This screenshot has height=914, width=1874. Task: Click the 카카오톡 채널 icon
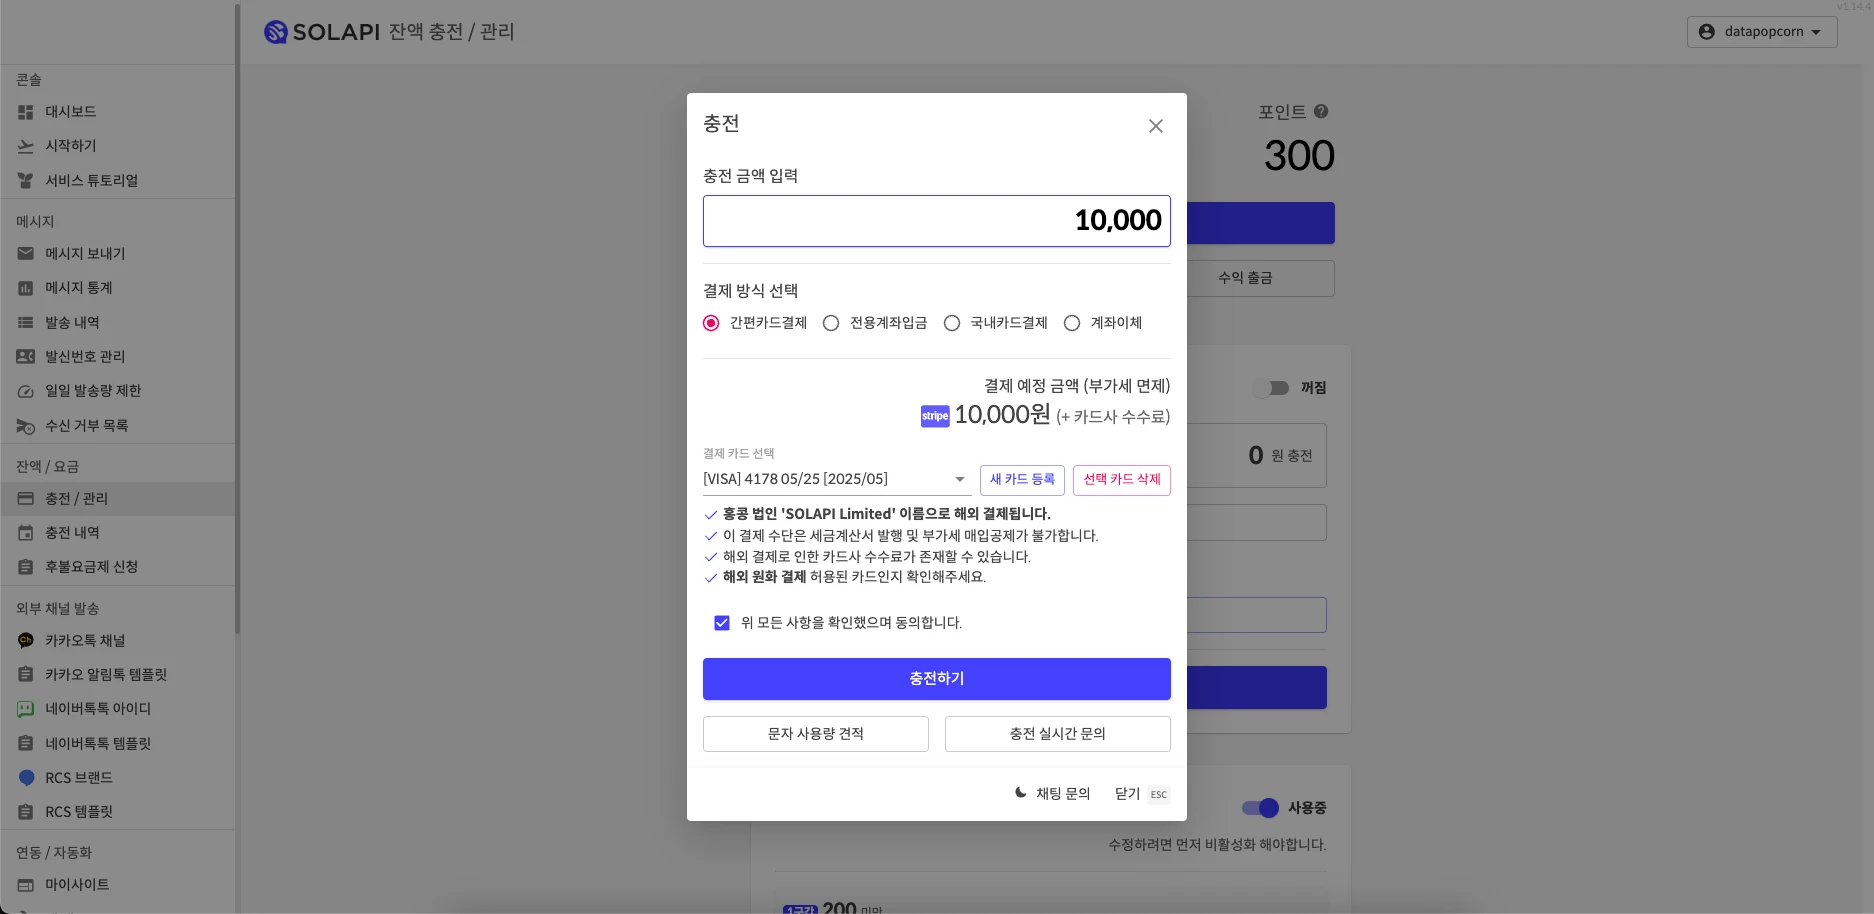pos(26,641)
